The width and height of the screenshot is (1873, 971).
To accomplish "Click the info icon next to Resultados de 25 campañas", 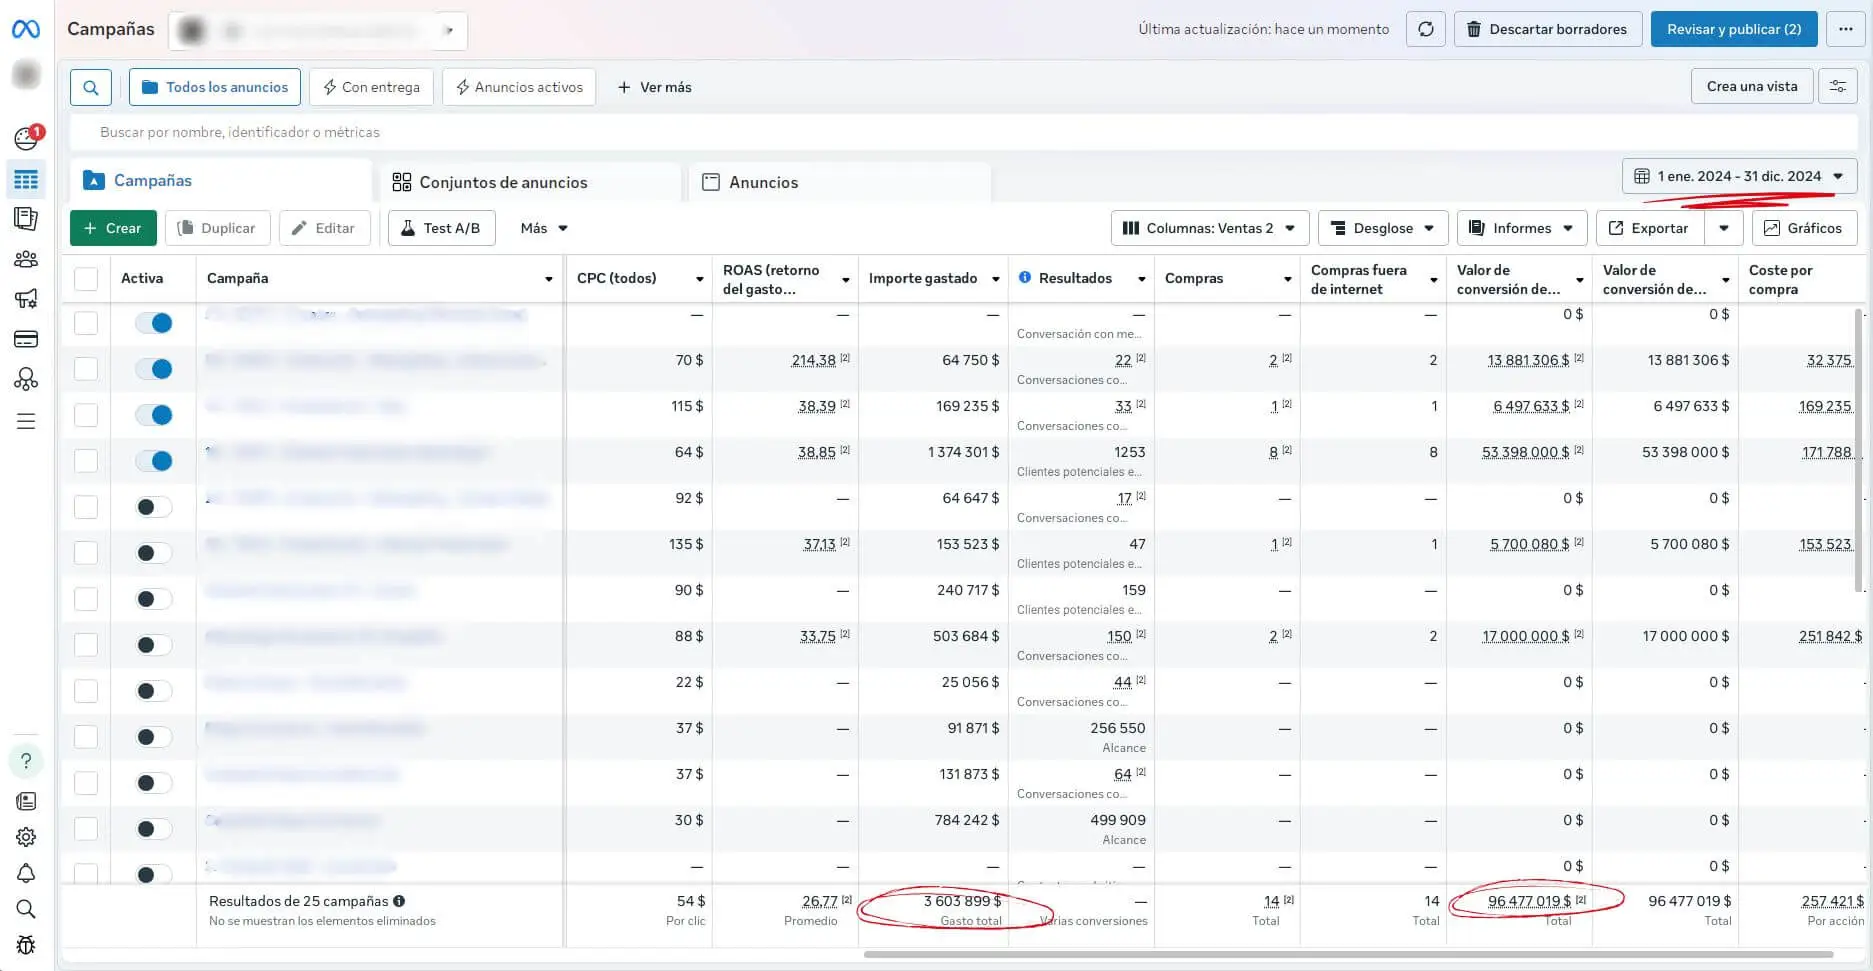I will (399, 901).
